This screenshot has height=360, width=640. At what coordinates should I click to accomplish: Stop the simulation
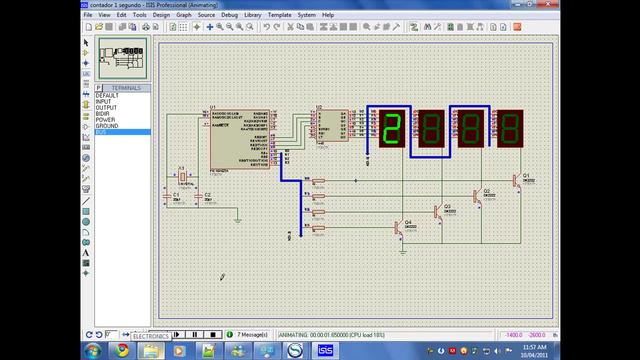[x=213, y=335]
